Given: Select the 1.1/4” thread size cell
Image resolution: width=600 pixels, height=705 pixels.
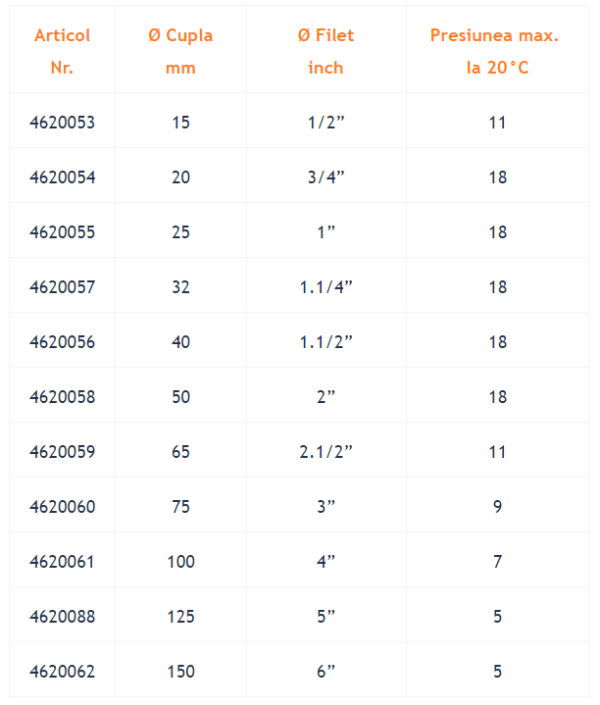Looking at the screenshot, I should click(x=326, y=287).
